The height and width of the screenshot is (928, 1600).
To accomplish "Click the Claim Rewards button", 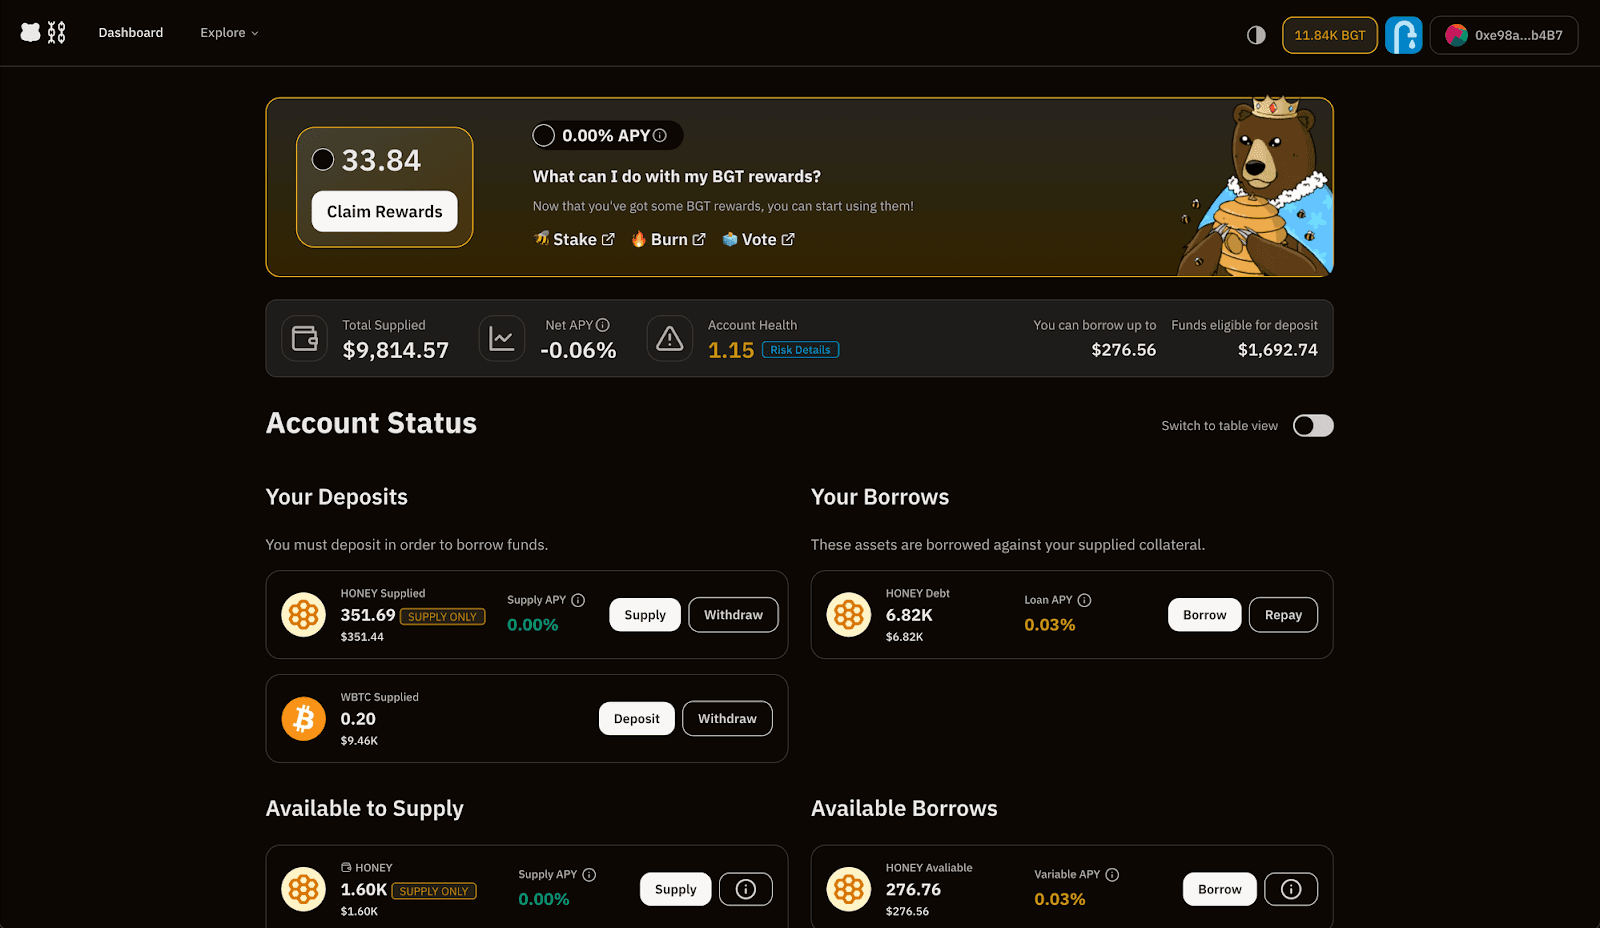I will 384,211.
